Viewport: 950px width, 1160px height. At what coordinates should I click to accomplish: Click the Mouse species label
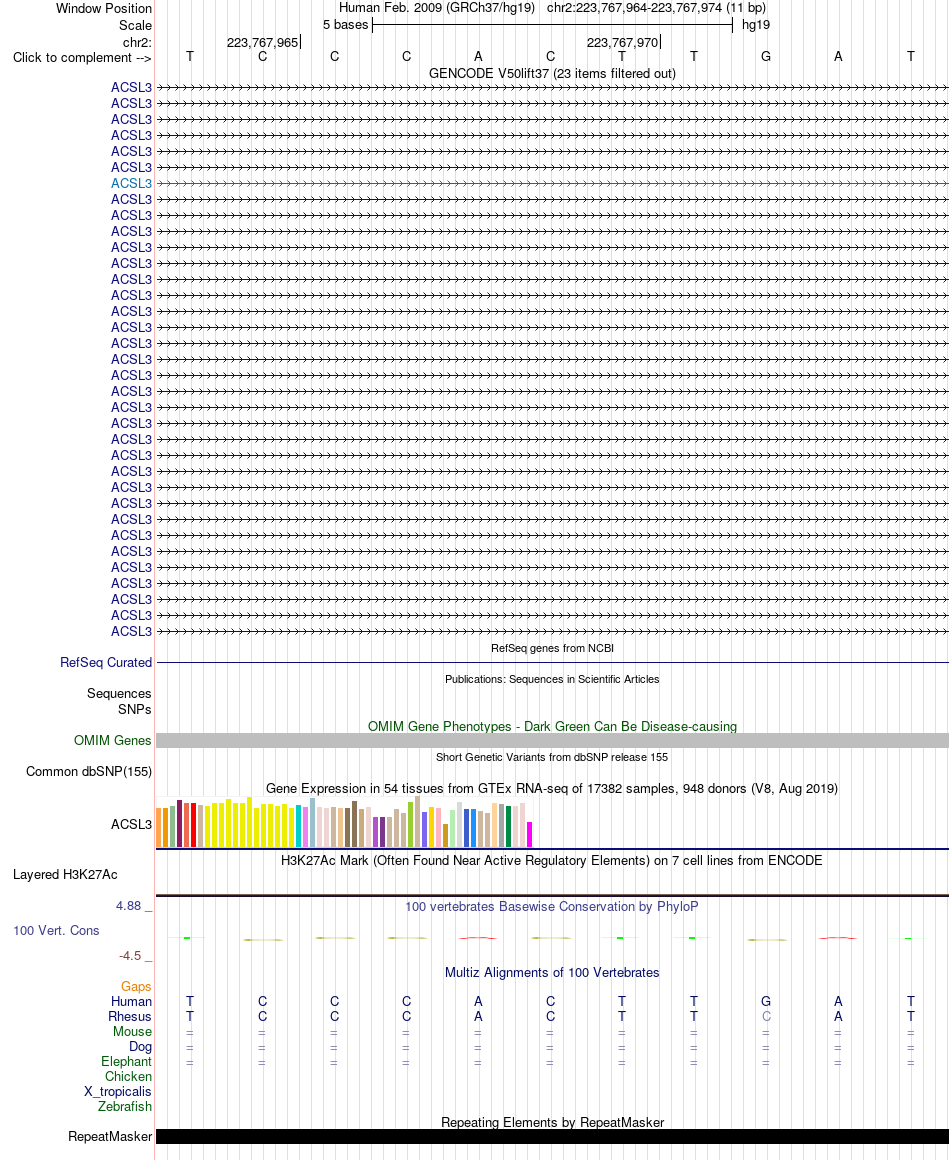[132, 1031]
